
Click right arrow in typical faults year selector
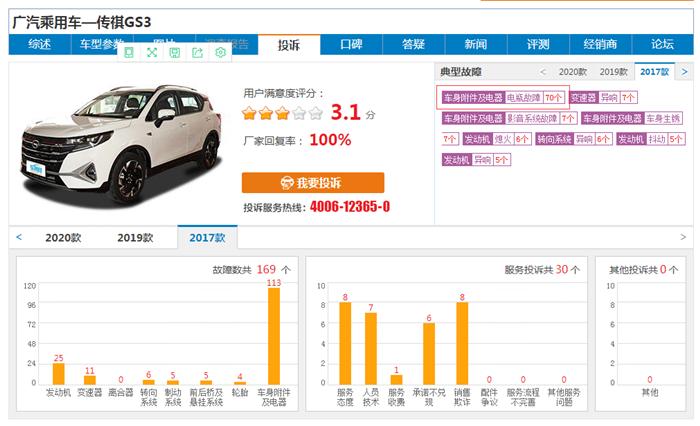[684, 72]
